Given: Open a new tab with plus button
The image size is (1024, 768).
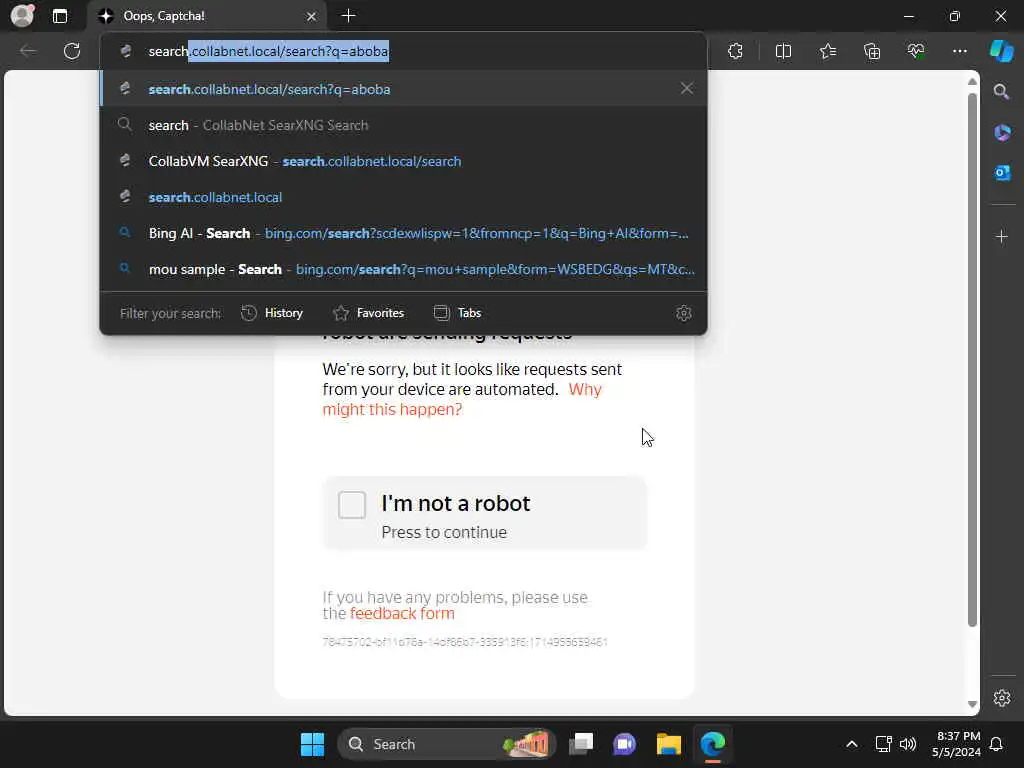Looking at the screenshot, I should 349,16.
